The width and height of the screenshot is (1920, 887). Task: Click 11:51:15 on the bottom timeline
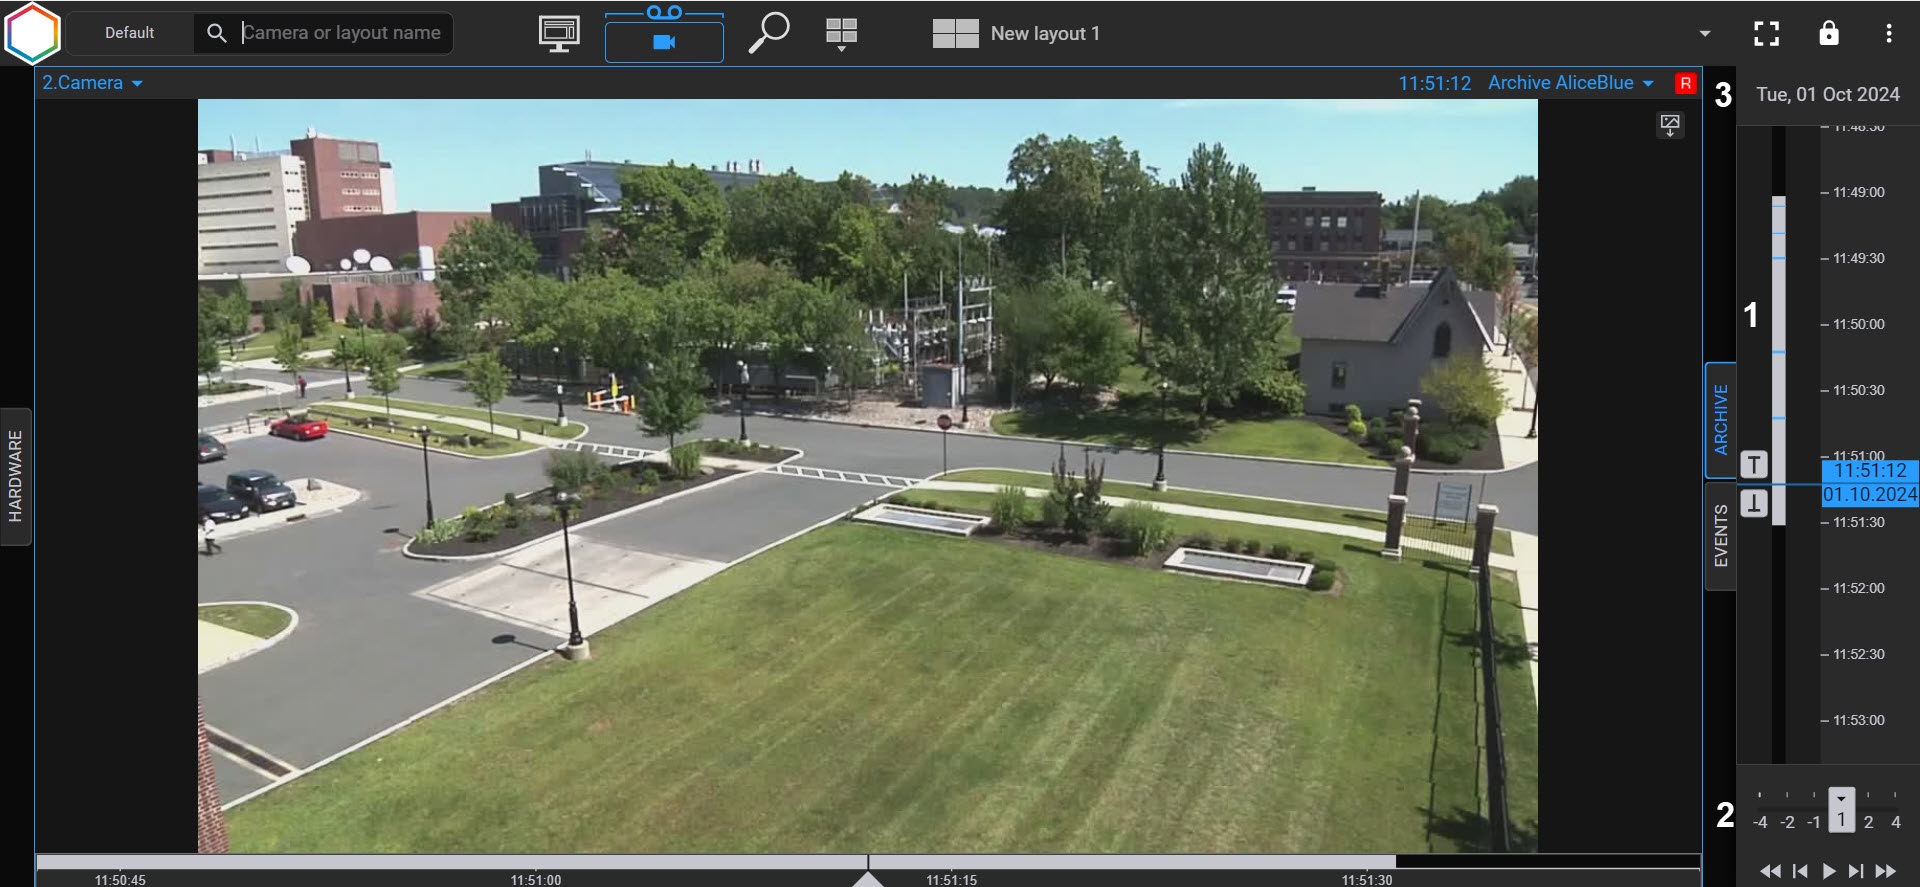(951, 880)
